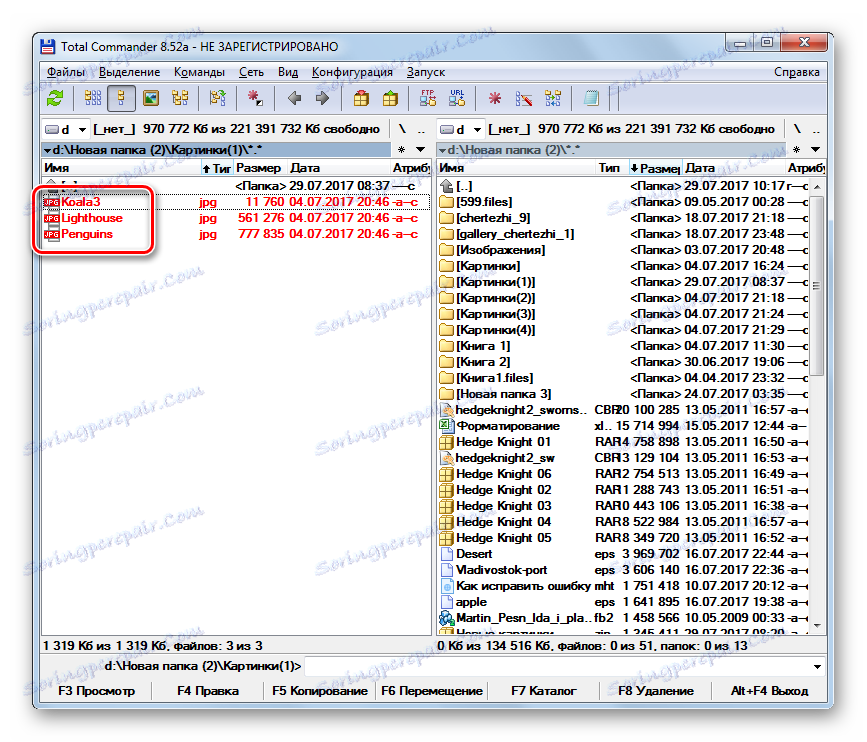Screen dimensions: 867x742
Task: Click right panel root directory backslash button
Action: point(797,129)
